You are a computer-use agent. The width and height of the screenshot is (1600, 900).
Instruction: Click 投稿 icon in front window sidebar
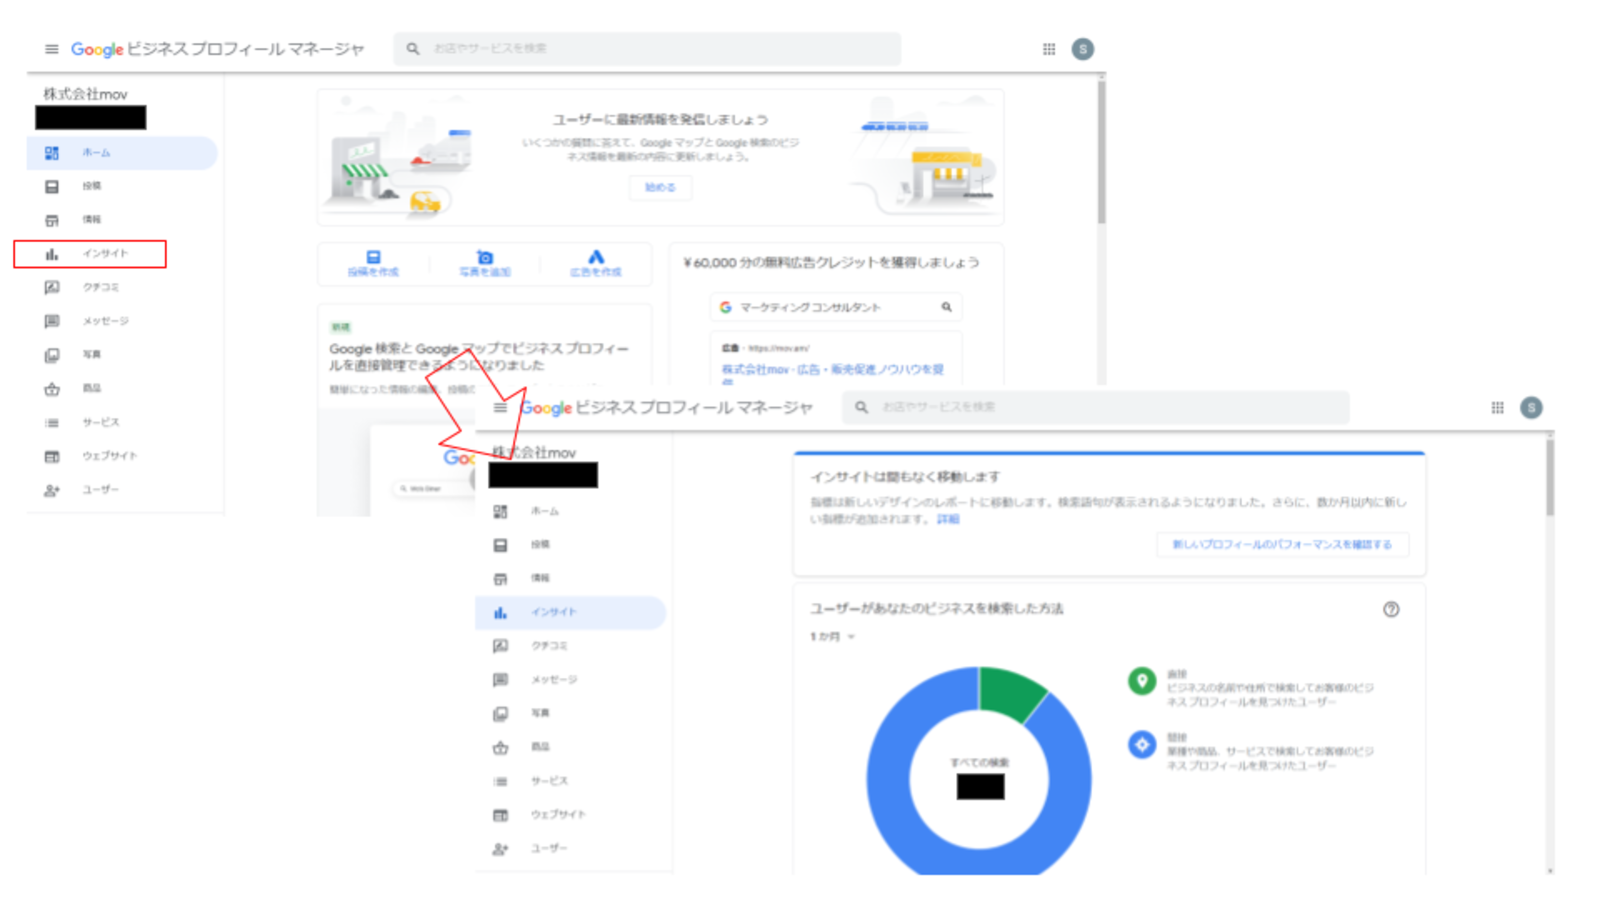[x=500, y=545]
